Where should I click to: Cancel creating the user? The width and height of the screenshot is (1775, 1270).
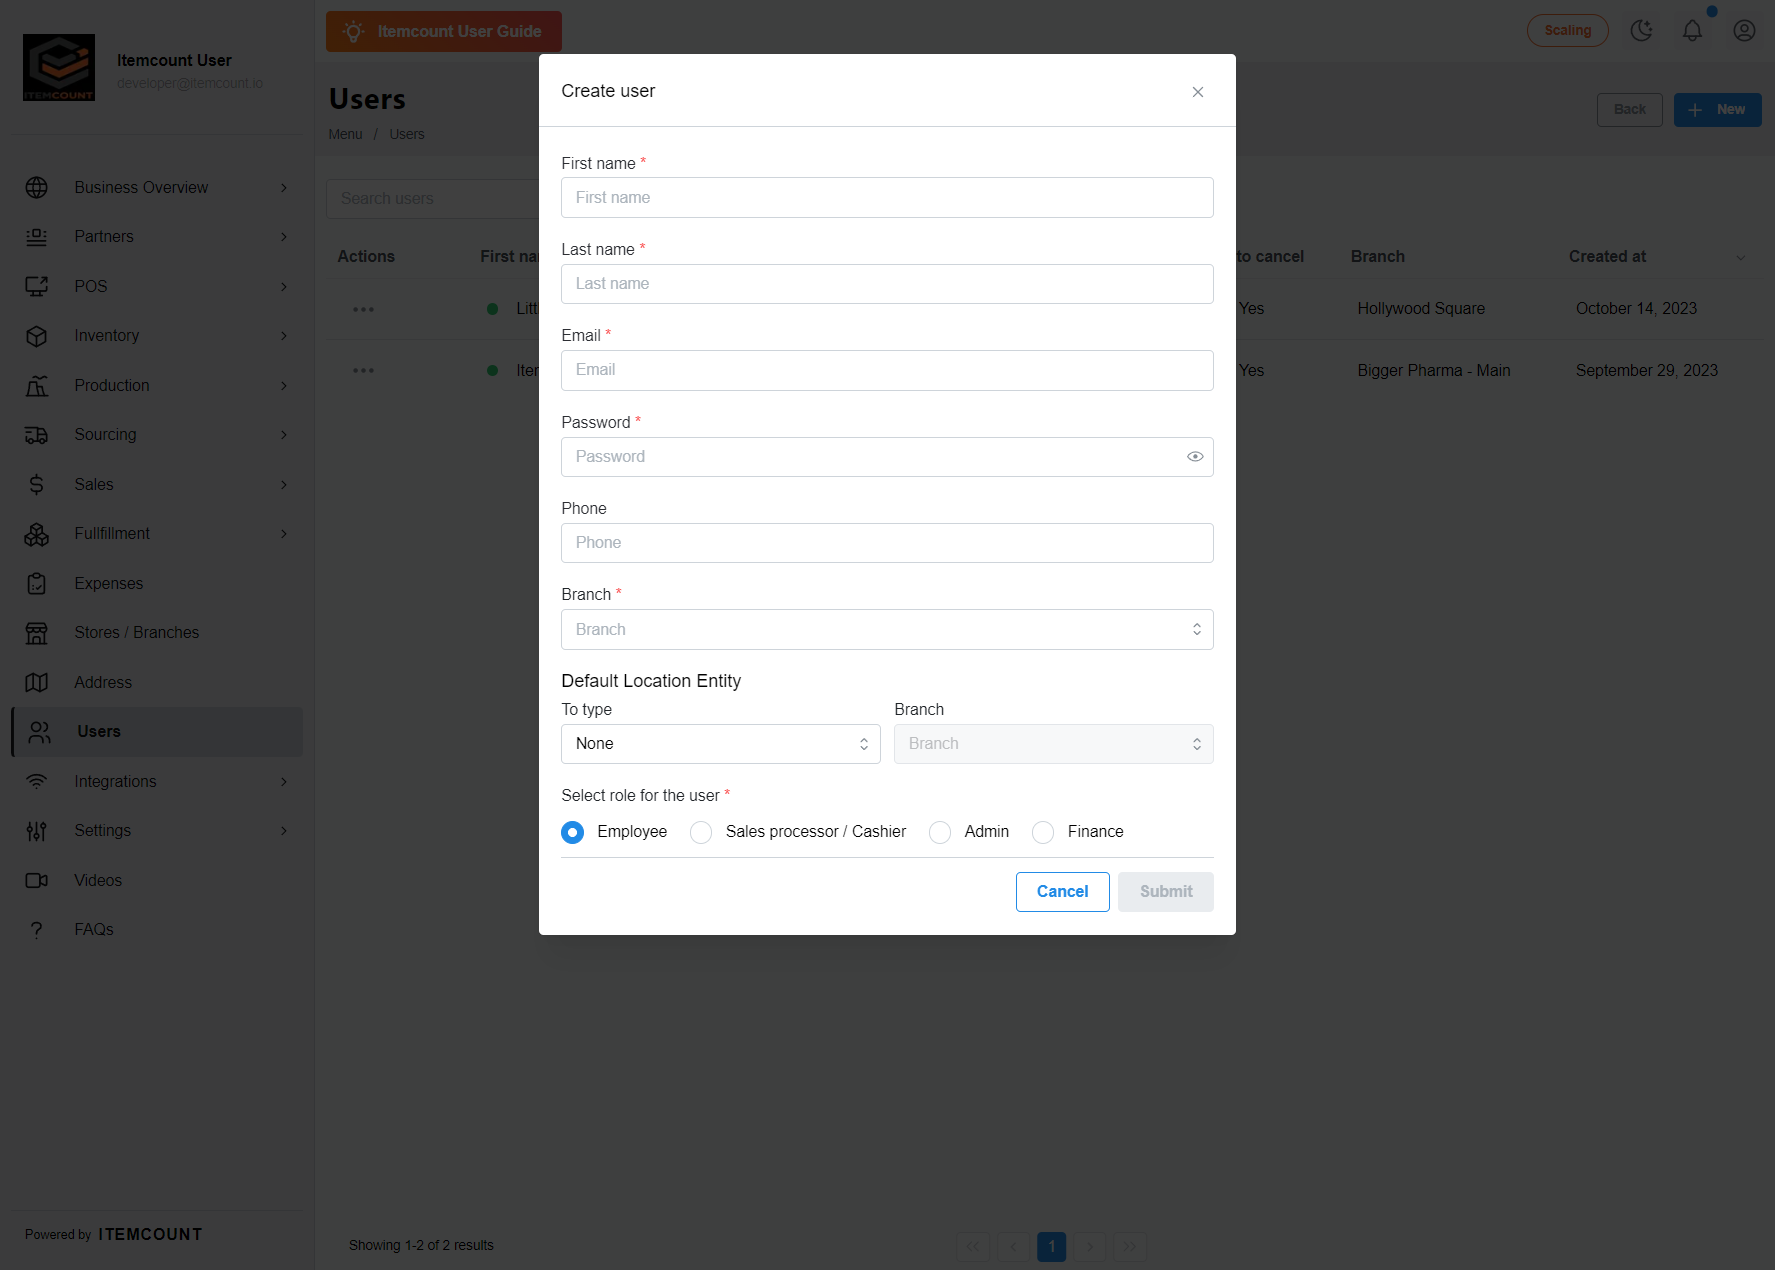1062,892
